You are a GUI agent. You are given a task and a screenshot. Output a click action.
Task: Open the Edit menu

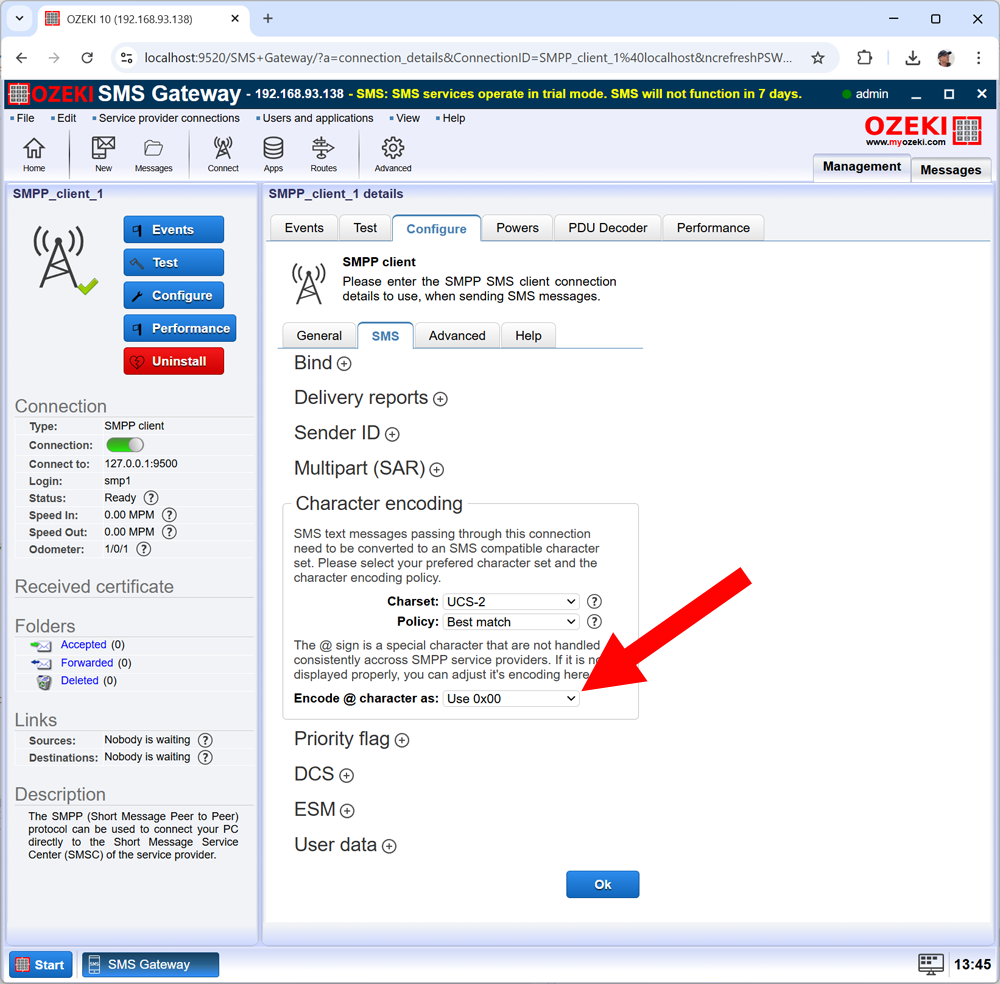(x=66, y=118)
